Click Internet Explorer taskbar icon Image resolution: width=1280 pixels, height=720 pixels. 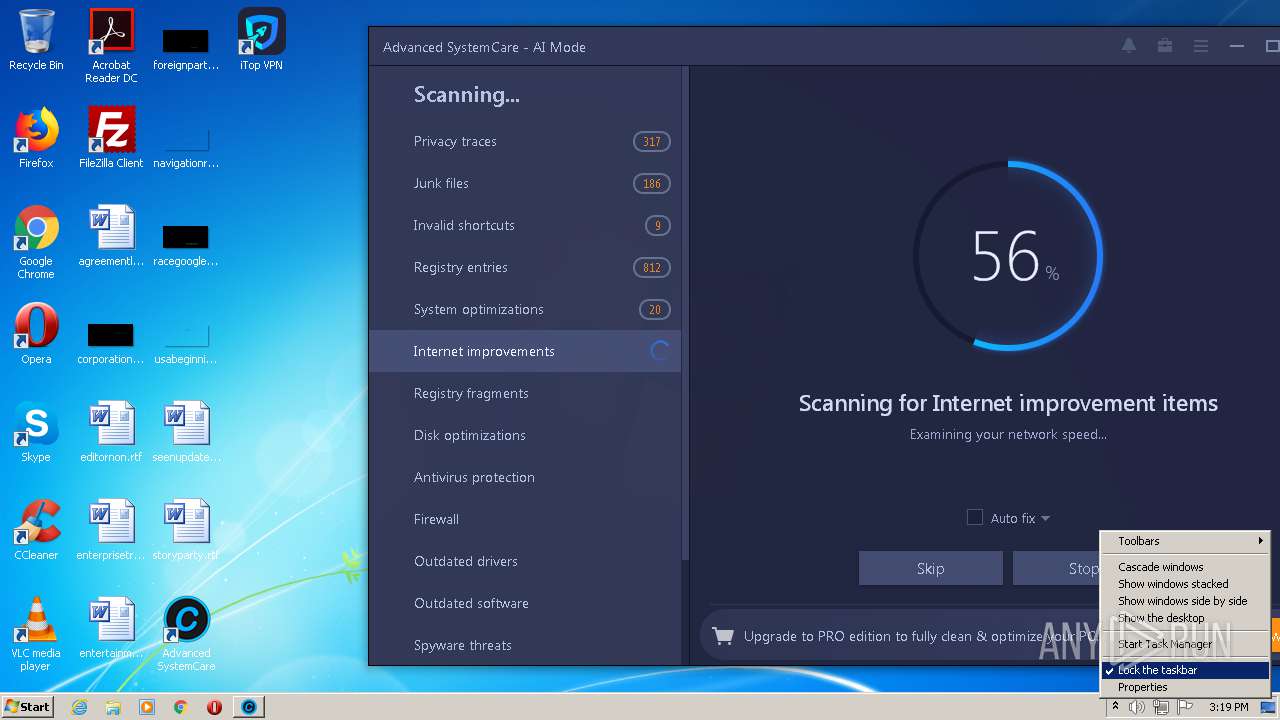click(x=79, y=707)
